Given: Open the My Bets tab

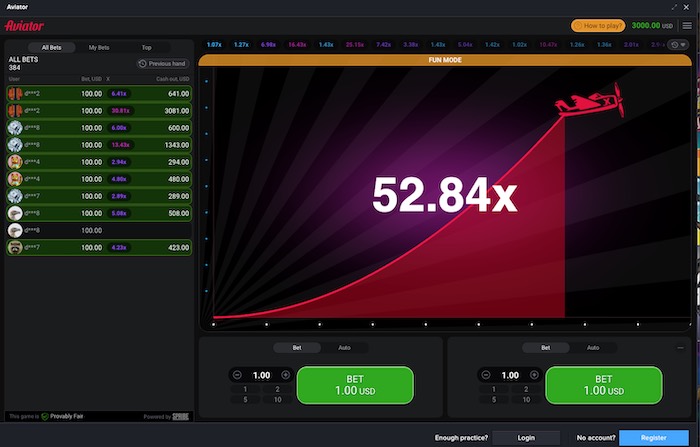Looking at the screenshot, I should 99,47.
